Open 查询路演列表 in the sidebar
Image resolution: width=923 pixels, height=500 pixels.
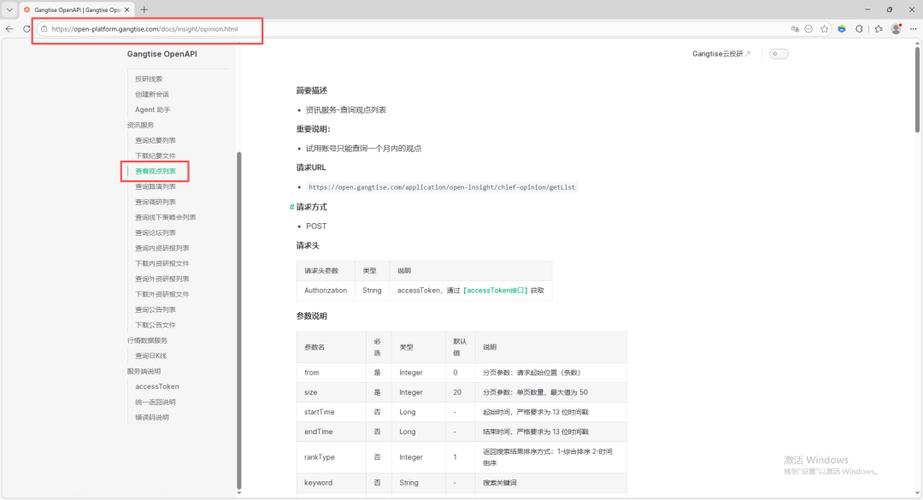(x=155, y=187)
